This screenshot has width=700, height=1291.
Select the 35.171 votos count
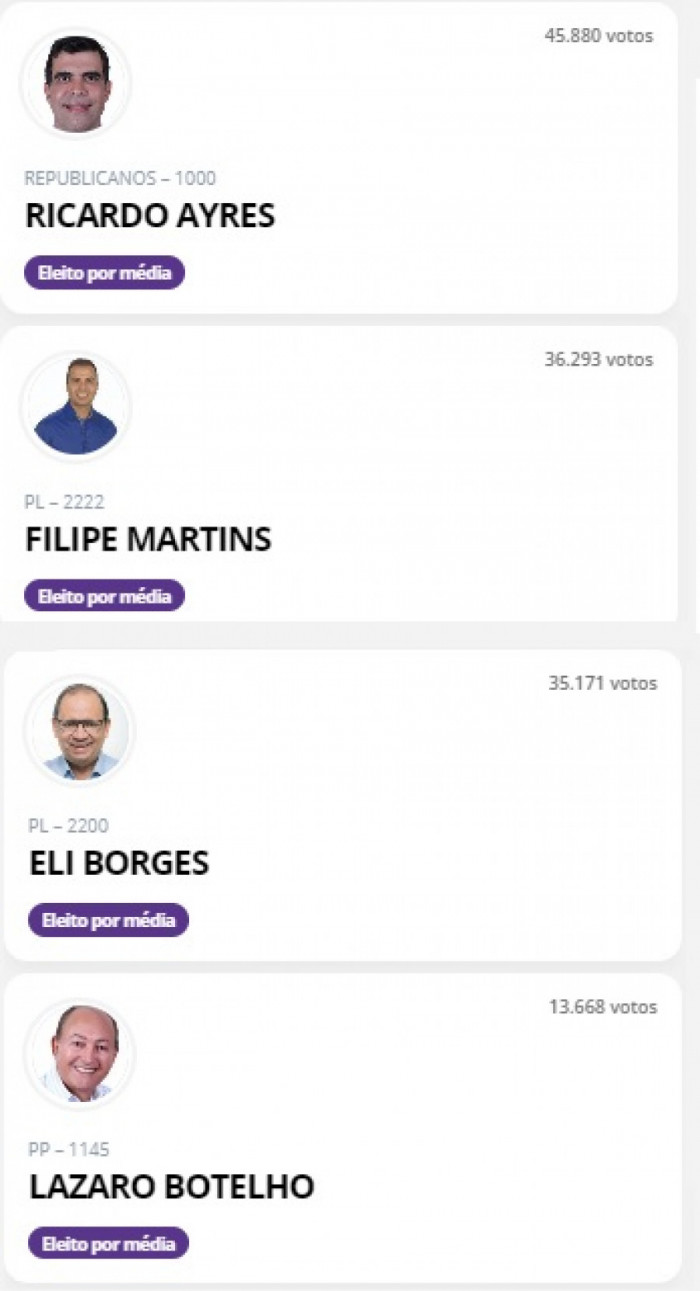(603, 683)
